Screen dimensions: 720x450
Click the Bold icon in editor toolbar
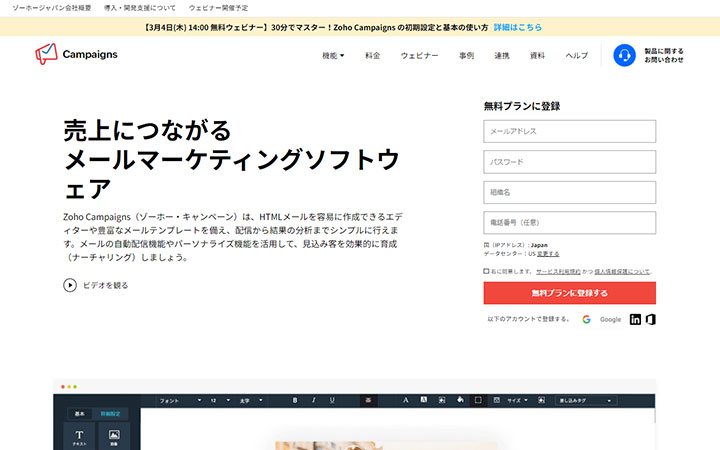(296, 400)
